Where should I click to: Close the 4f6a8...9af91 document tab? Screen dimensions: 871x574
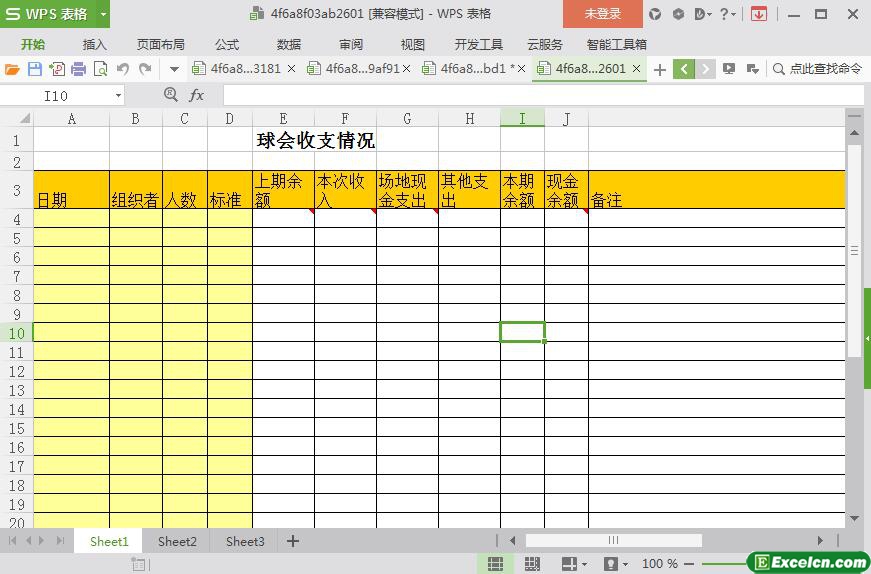tap(407, 69)
